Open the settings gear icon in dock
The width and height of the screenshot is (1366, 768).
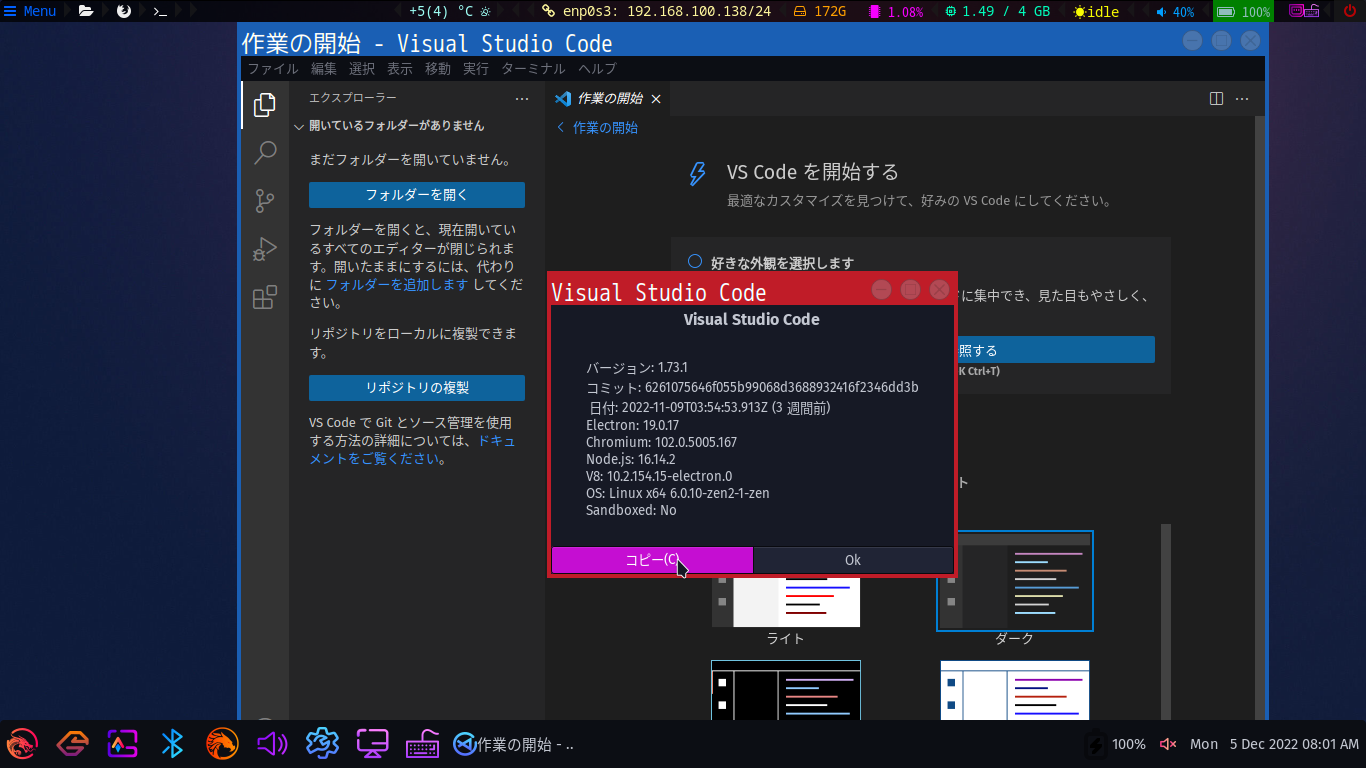coord(322,744)
